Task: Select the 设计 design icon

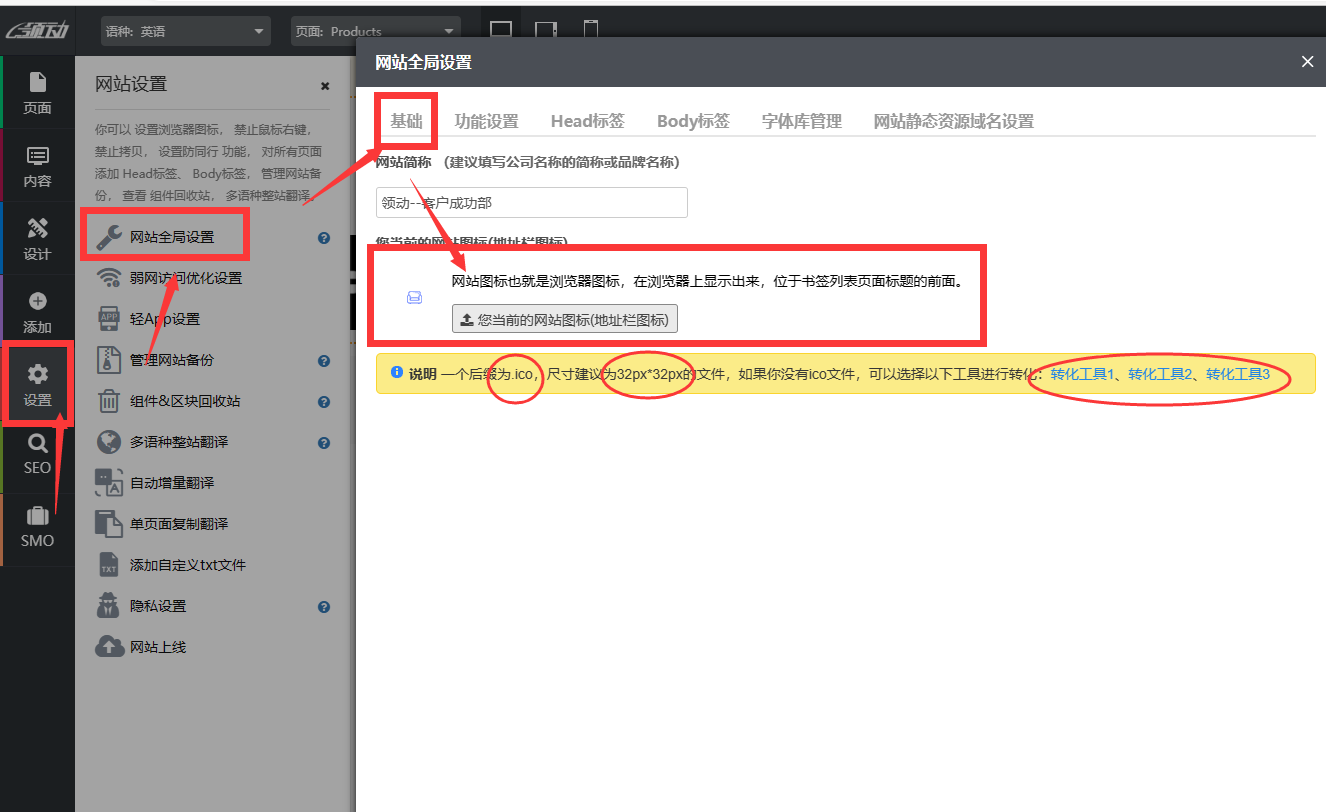Action: coord(37,239)
